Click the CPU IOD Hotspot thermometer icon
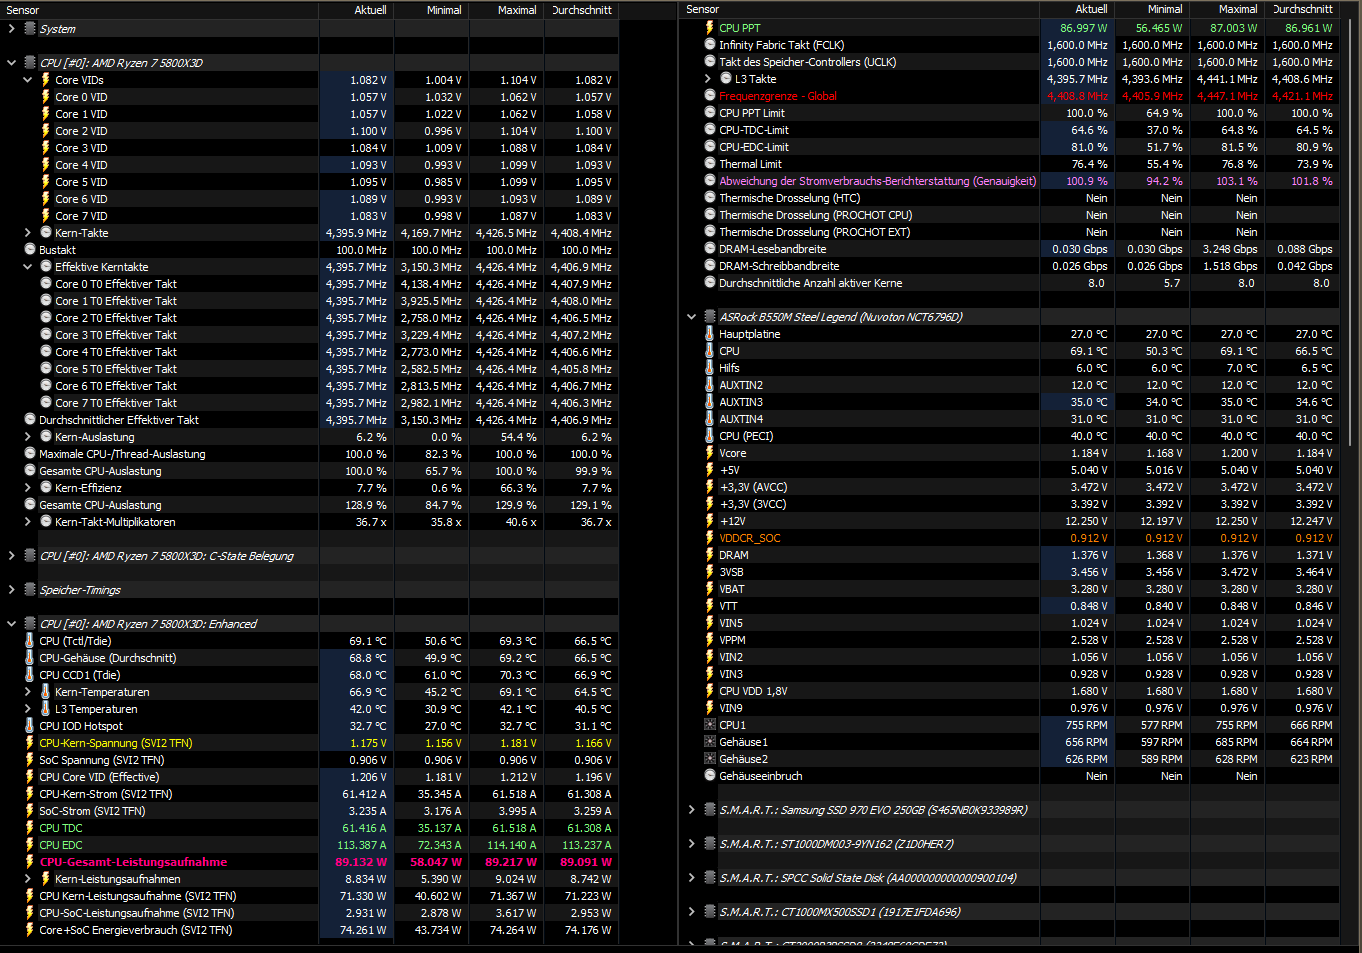This screenshot has height=953, width=1362. [x=30, y=726]
